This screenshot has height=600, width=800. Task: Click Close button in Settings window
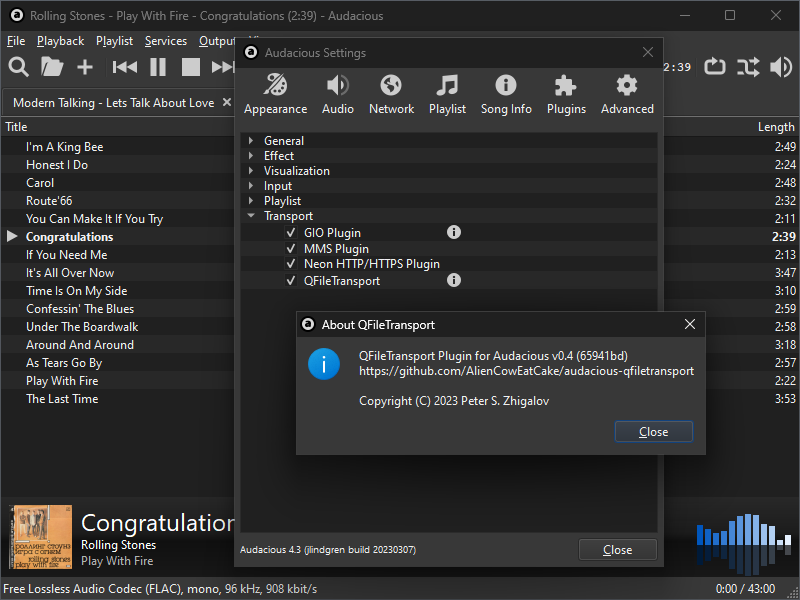pyautogui.click(x=617, y=549)
